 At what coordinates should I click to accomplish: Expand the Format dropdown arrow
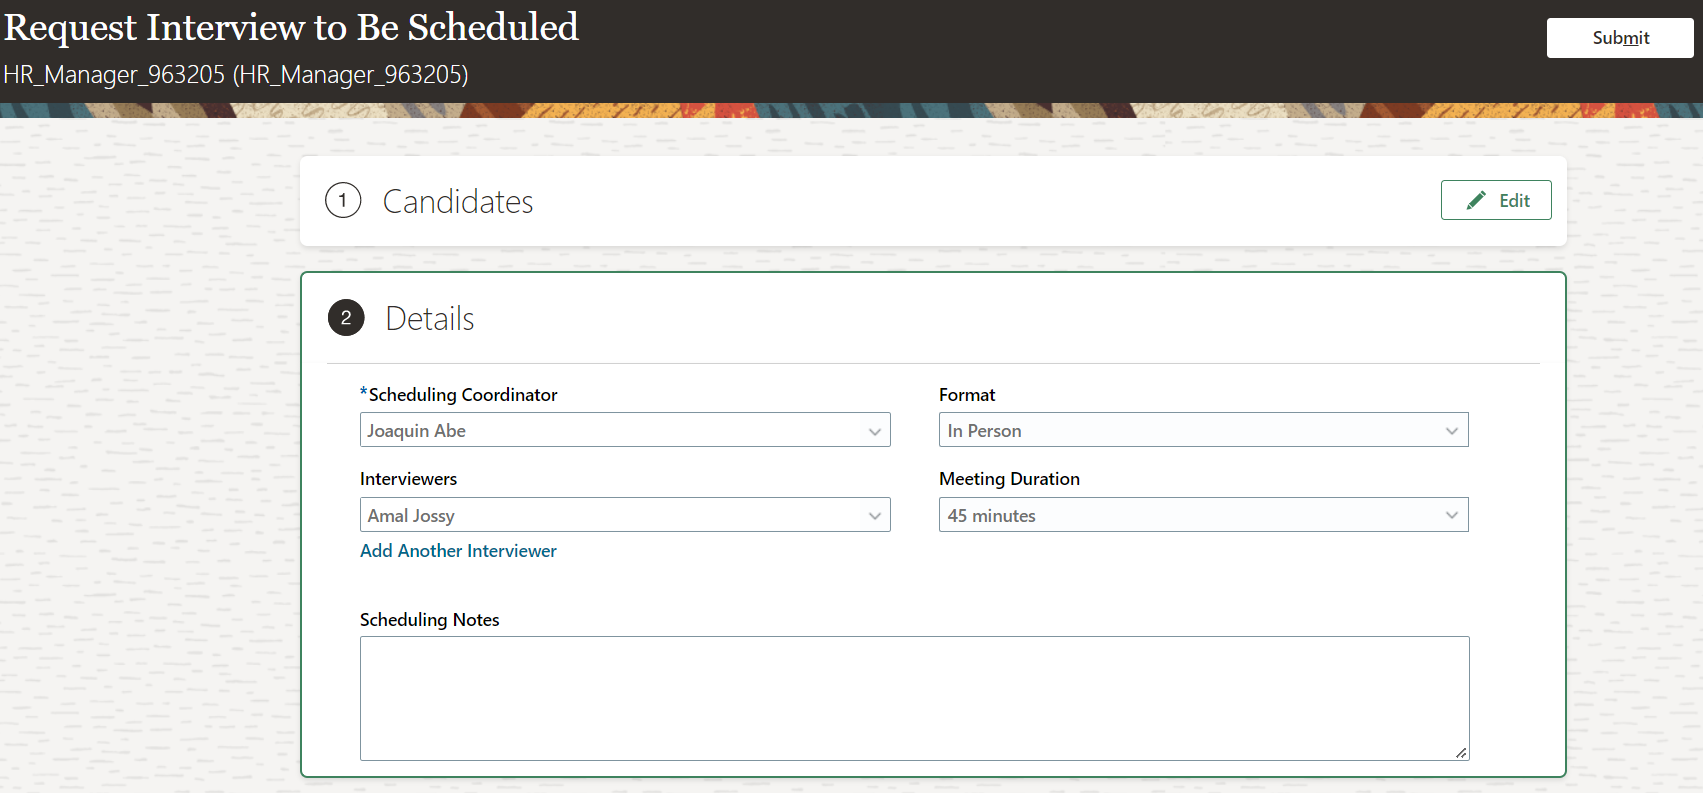1452,431
